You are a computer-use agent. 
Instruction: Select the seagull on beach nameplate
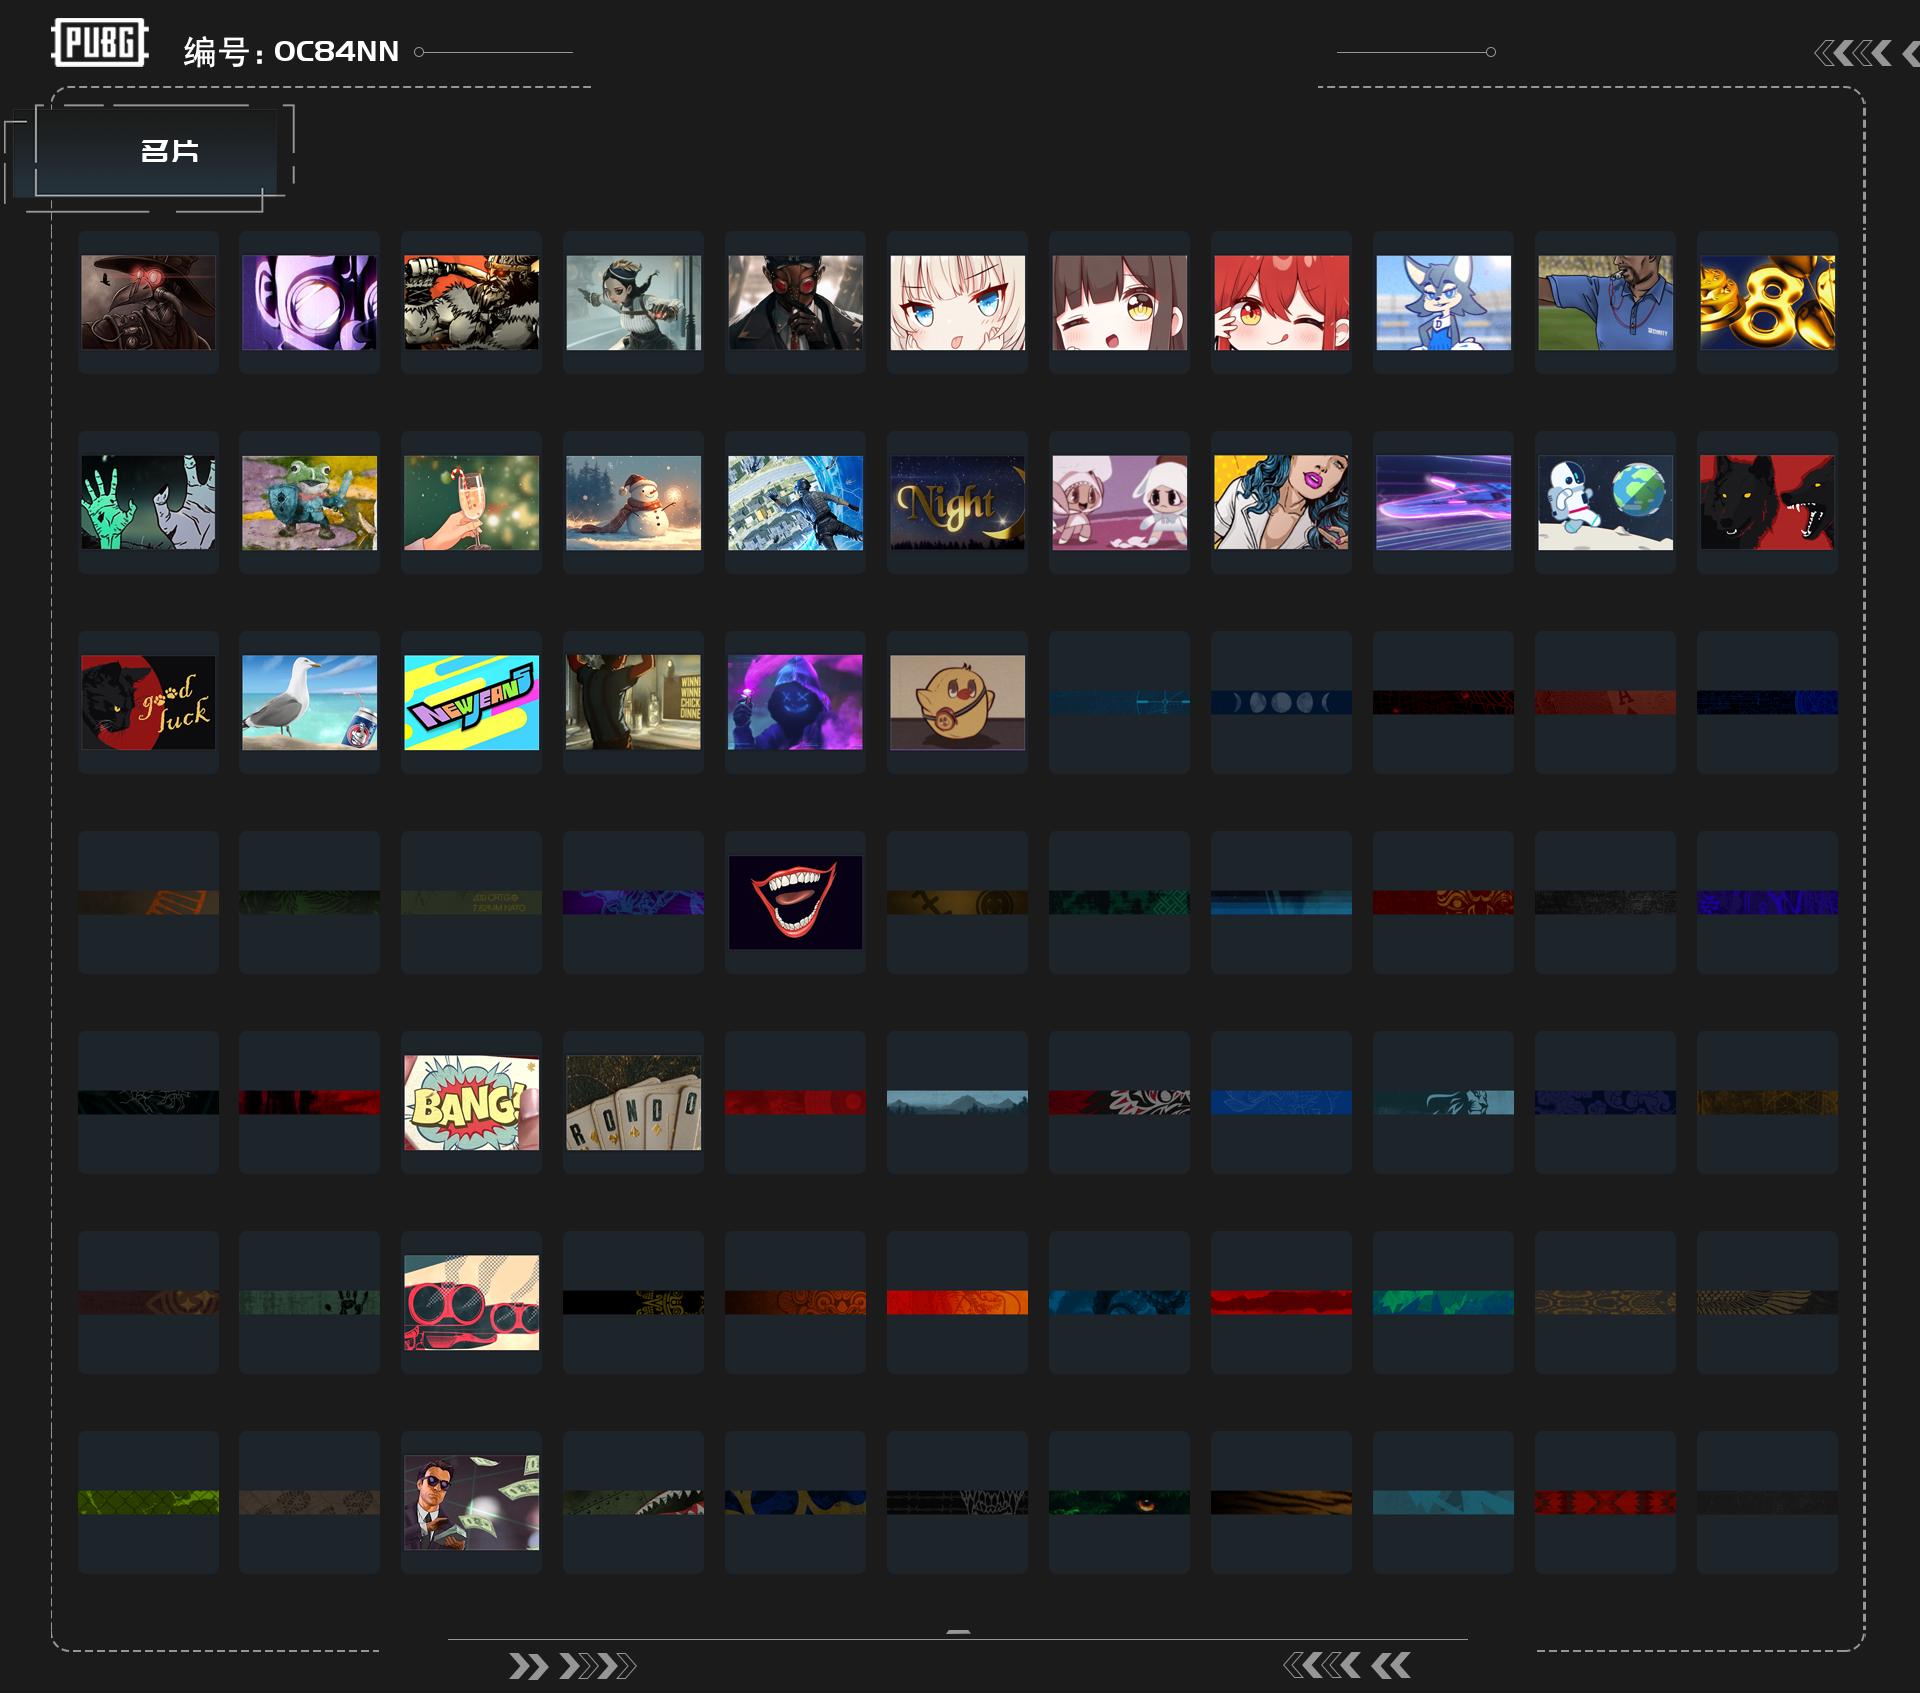click(310, 702)
